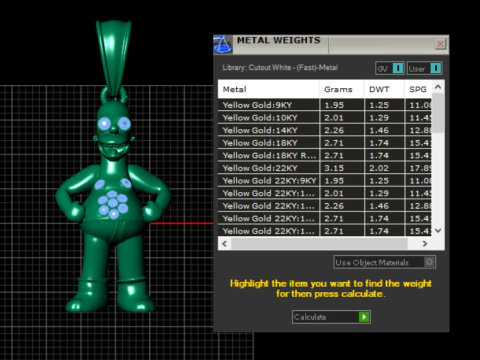Click the 2.01 grams cell for 10KY
The height and width of the screenshot is (360, 480).
tap(342, 118)
